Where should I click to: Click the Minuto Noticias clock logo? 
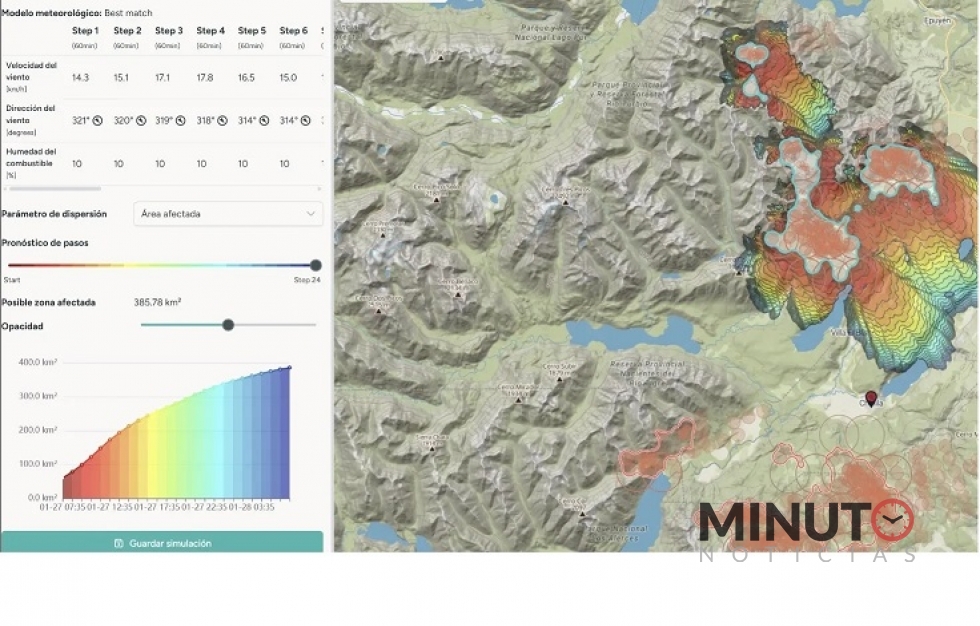click(892, 520)
